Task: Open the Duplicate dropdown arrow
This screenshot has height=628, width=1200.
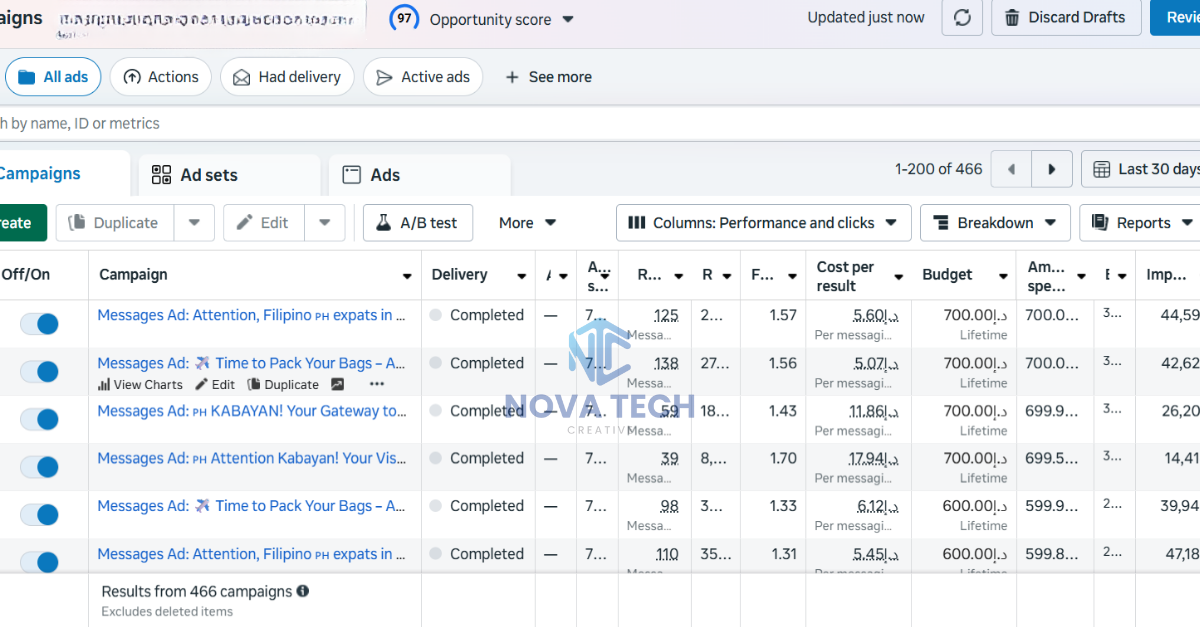Action: [x=194, y=223]
